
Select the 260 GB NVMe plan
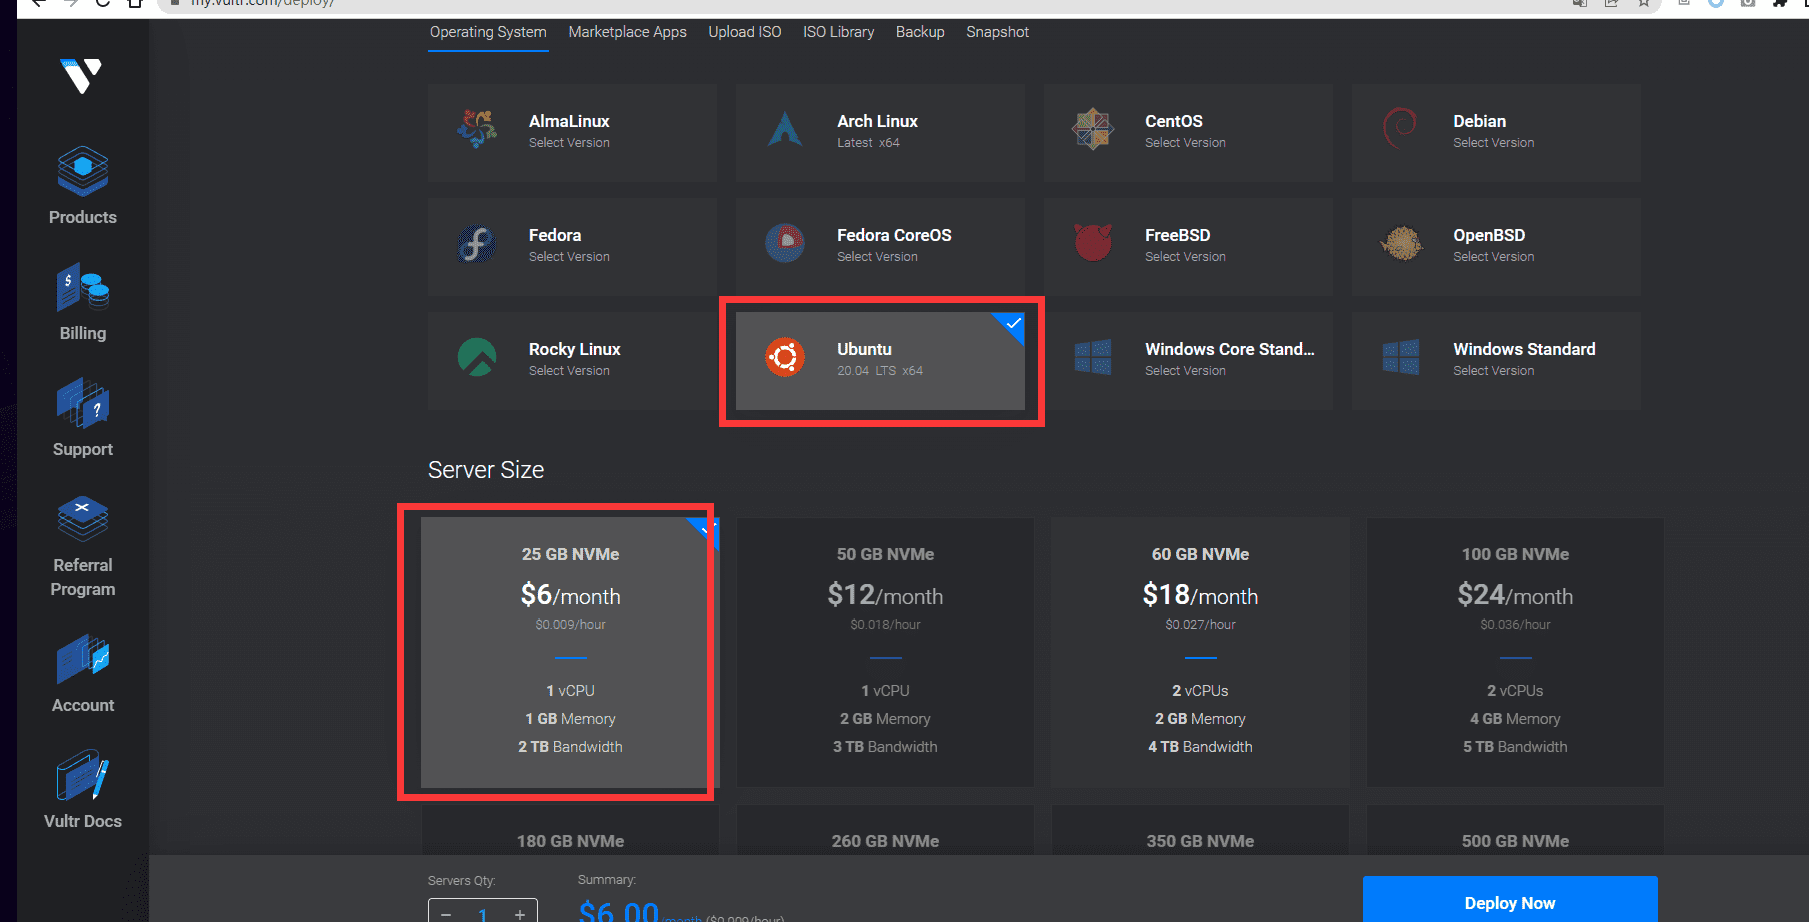click(x=885, y=832)
